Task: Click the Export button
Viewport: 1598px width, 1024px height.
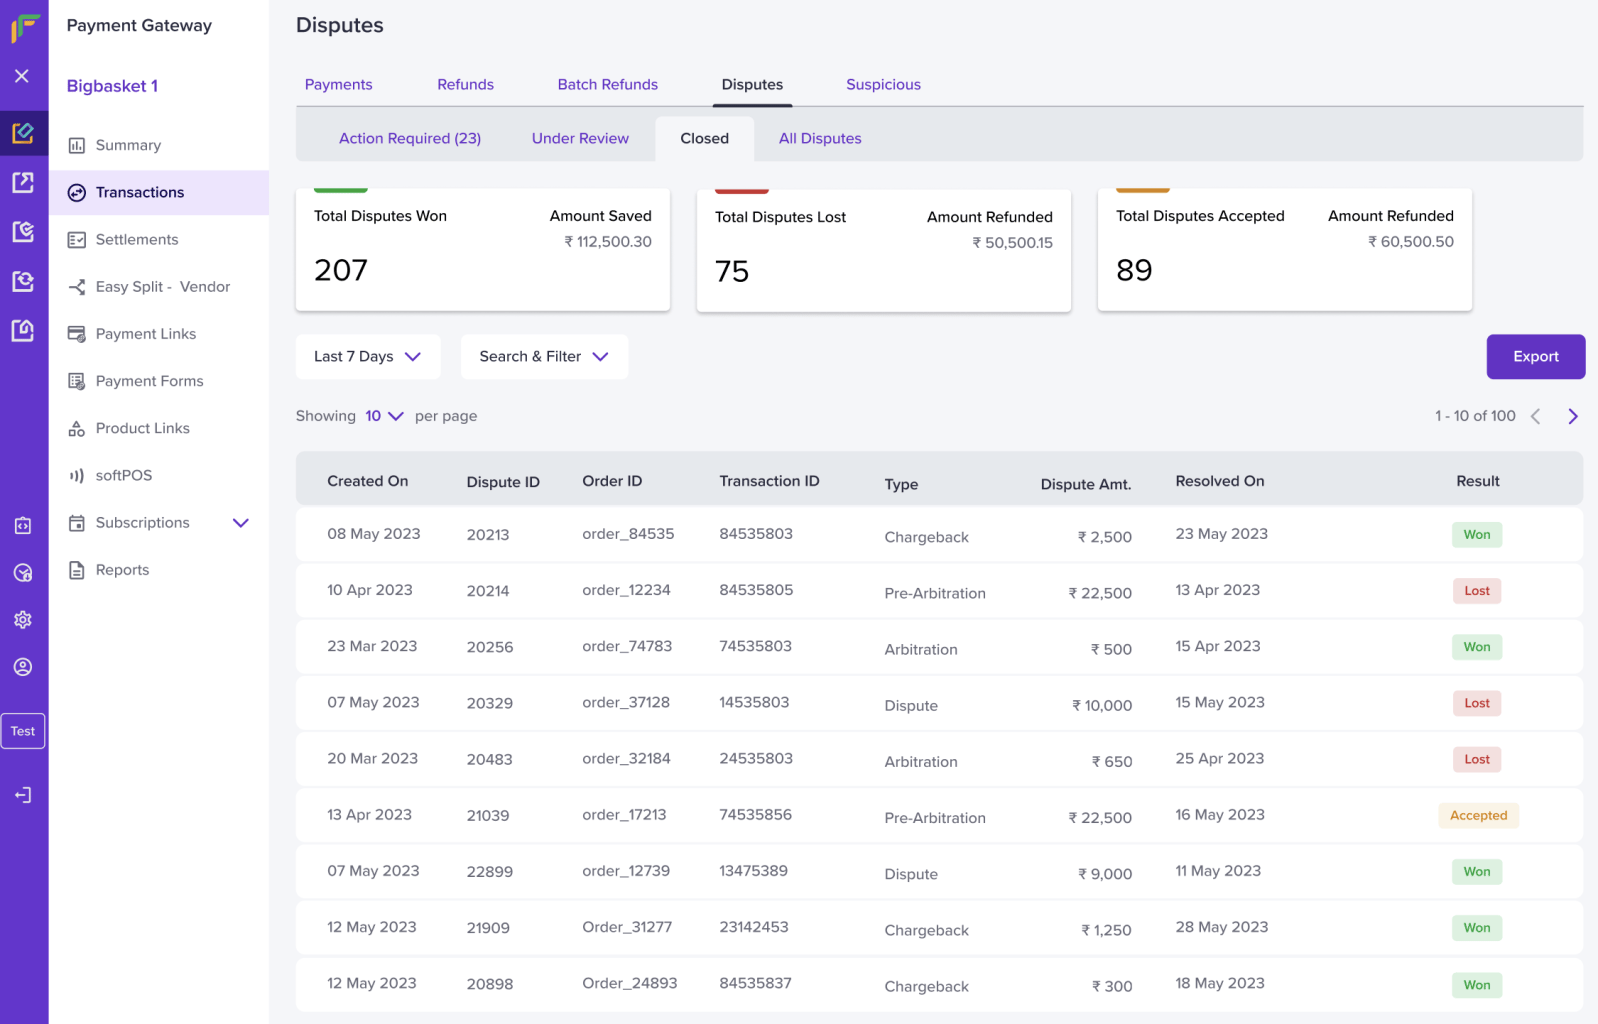Action: (1535, 357)
